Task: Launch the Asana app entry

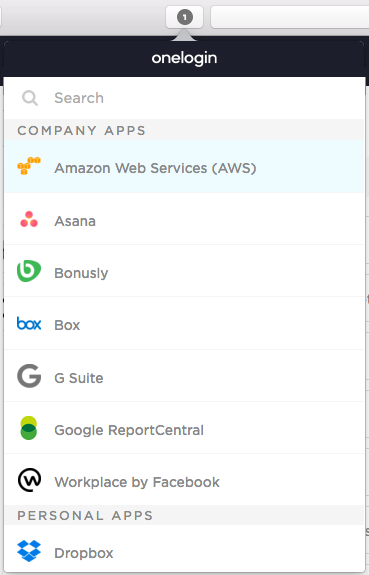Action: (x=184, y=219)
